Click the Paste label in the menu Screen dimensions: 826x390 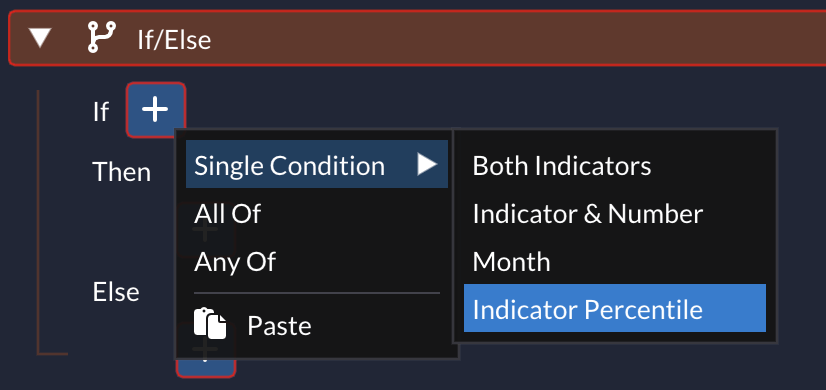(x=279, y=326)
